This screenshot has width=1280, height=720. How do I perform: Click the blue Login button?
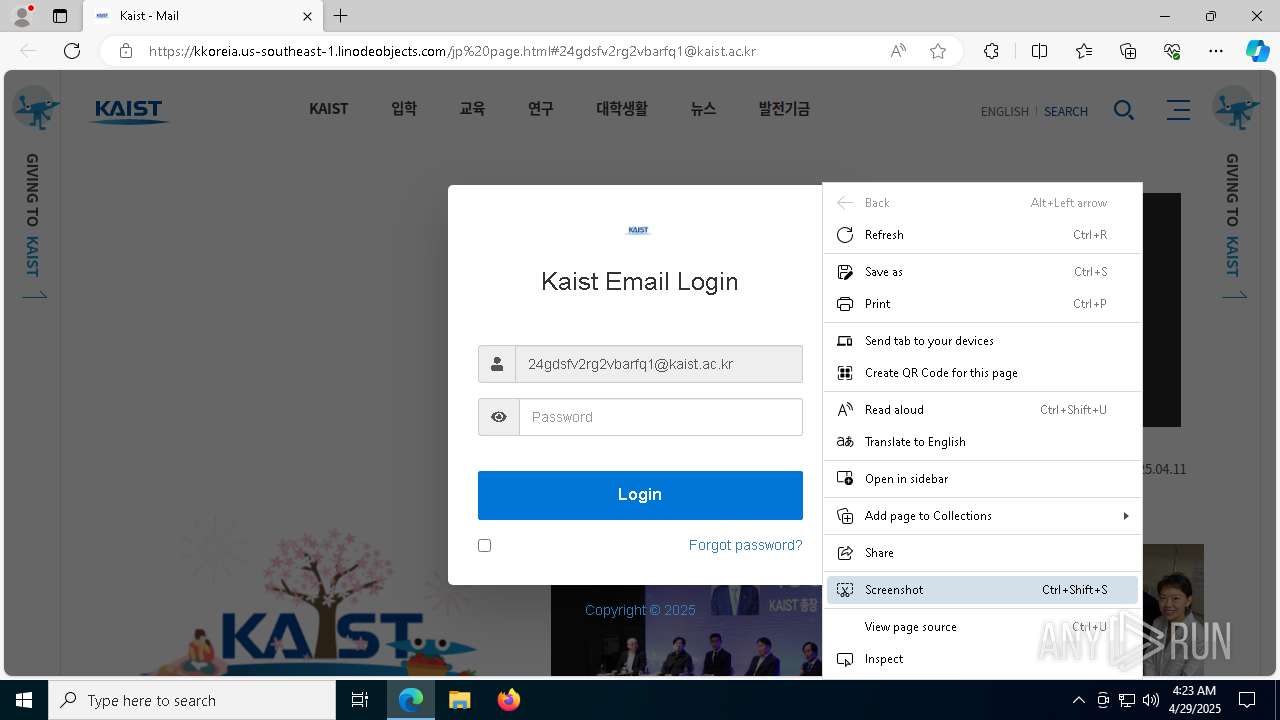pyautogui.click(x=640, y=495)
